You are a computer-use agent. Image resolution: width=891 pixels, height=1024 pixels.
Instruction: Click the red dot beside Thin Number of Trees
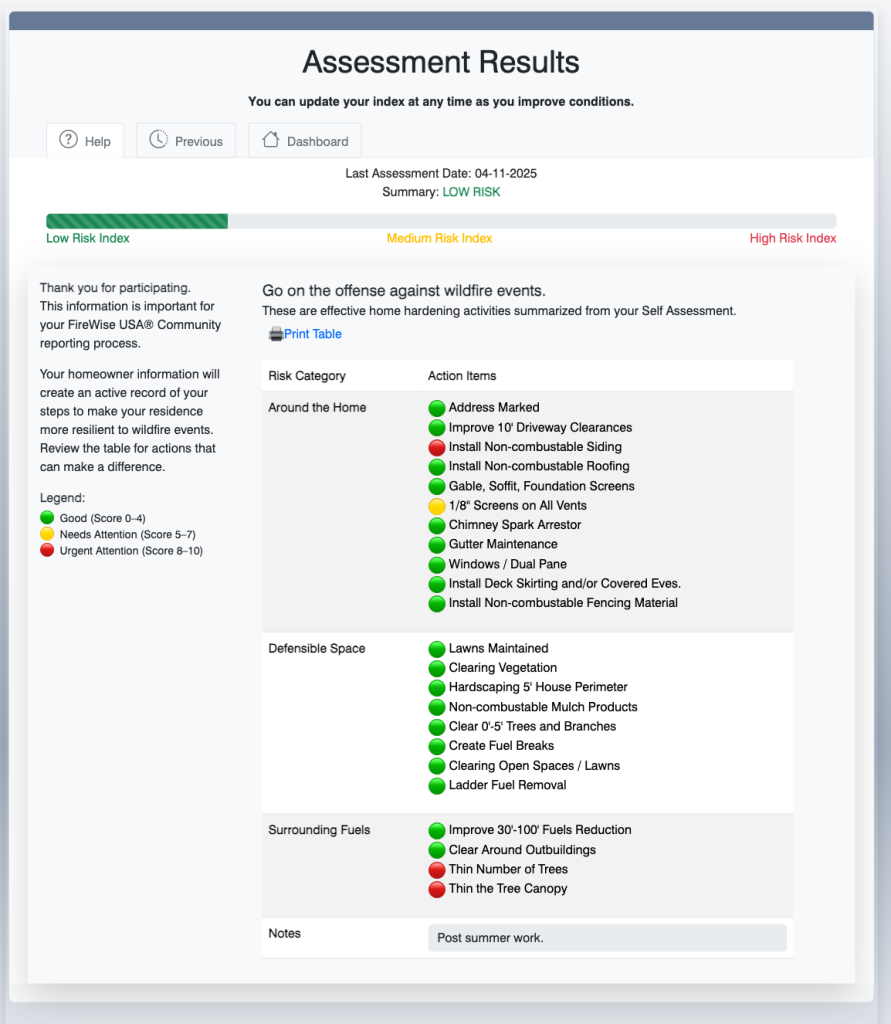click(x=437, y=870)
